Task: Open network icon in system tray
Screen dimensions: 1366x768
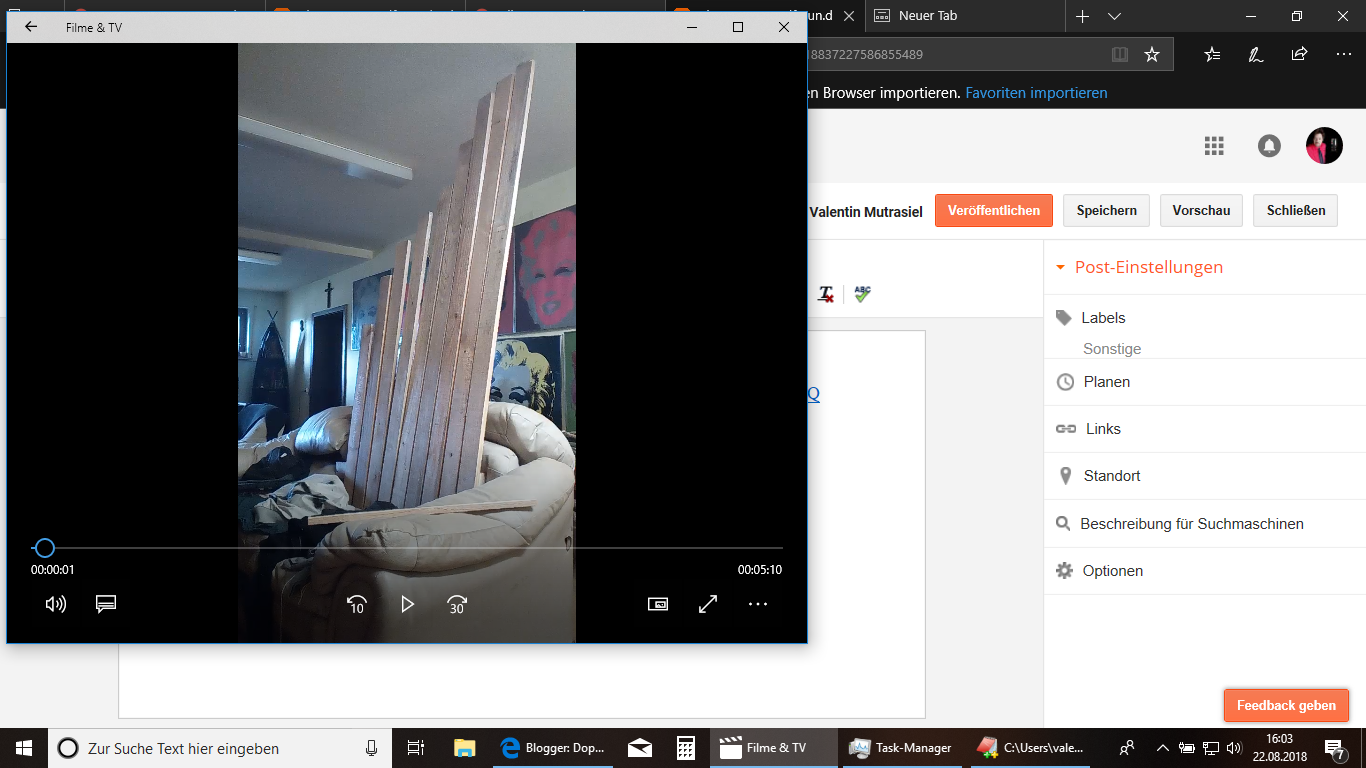Action: (1210, 748)
